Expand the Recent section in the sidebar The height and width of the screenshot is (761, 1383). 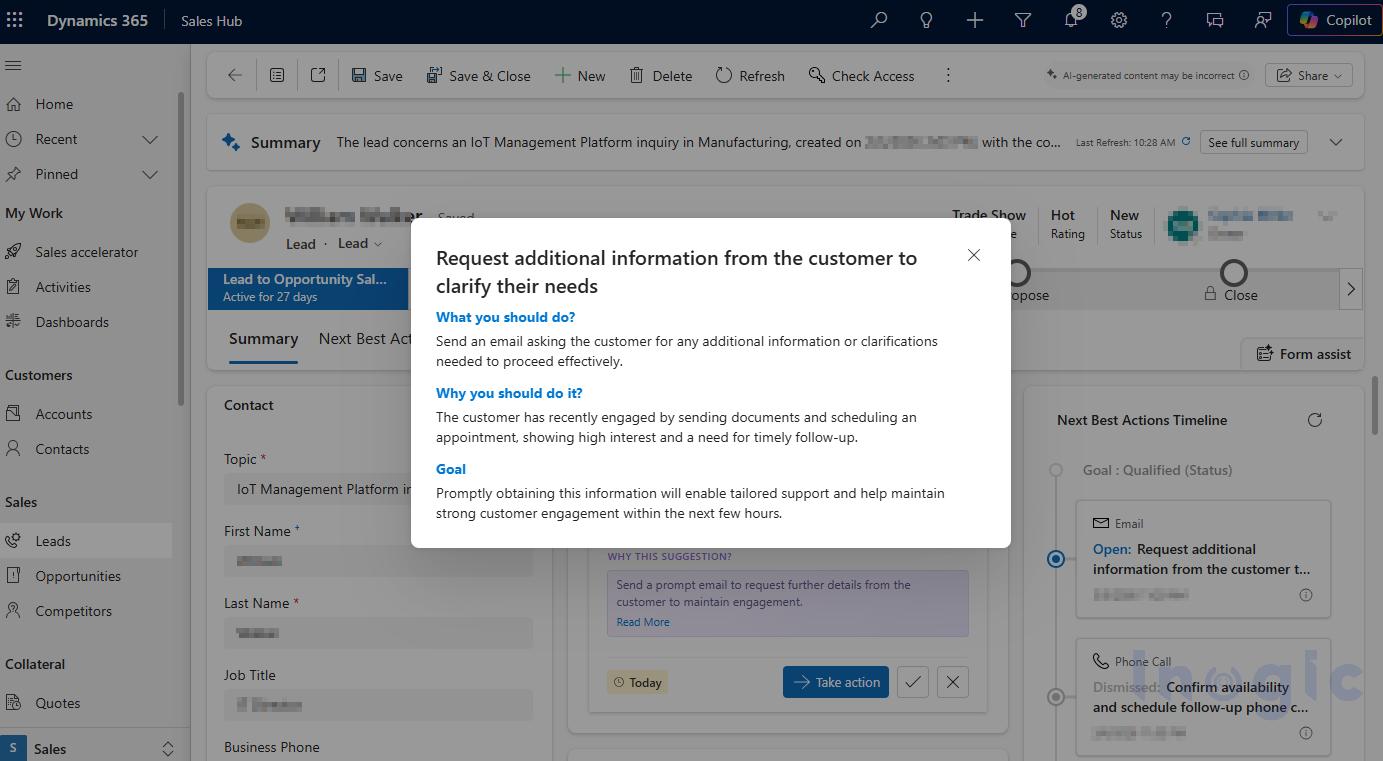point(150,139)
